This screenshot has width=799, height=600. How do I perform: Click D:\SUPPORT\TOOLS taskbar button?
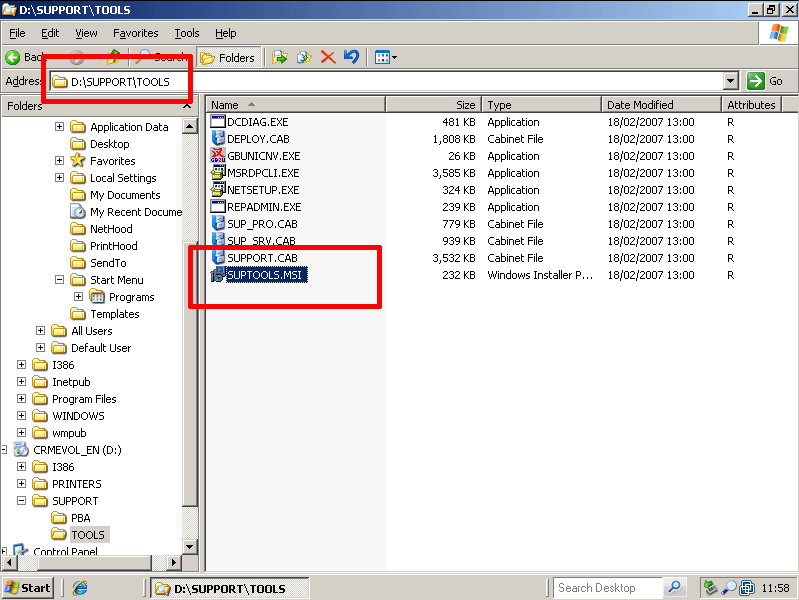(x=230, y=588)
